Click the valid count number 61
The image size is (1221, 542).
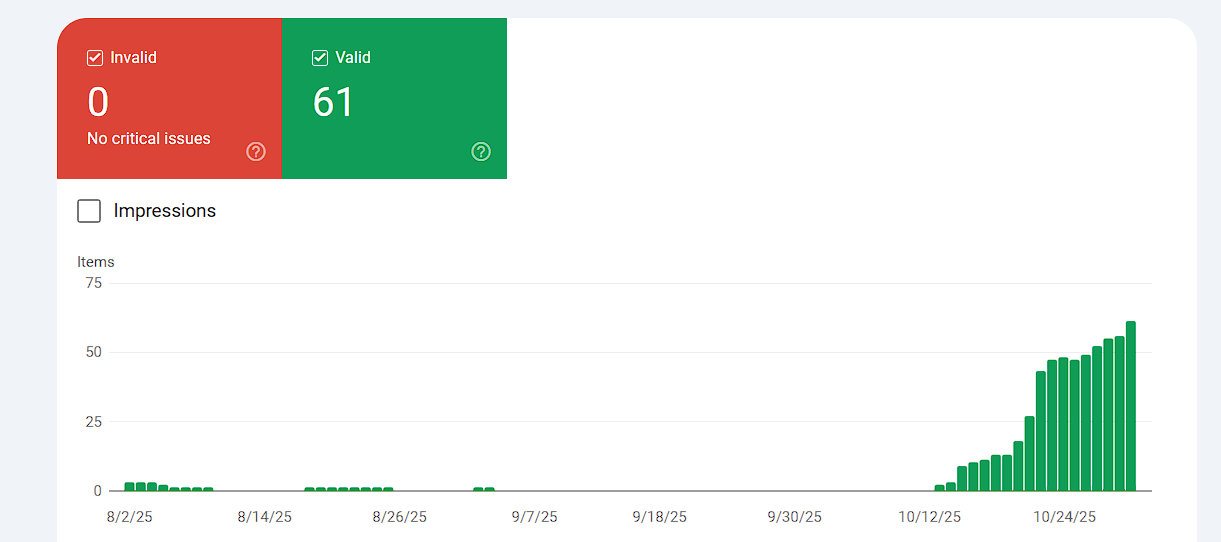pyautogui.click(x=333, y=103)
